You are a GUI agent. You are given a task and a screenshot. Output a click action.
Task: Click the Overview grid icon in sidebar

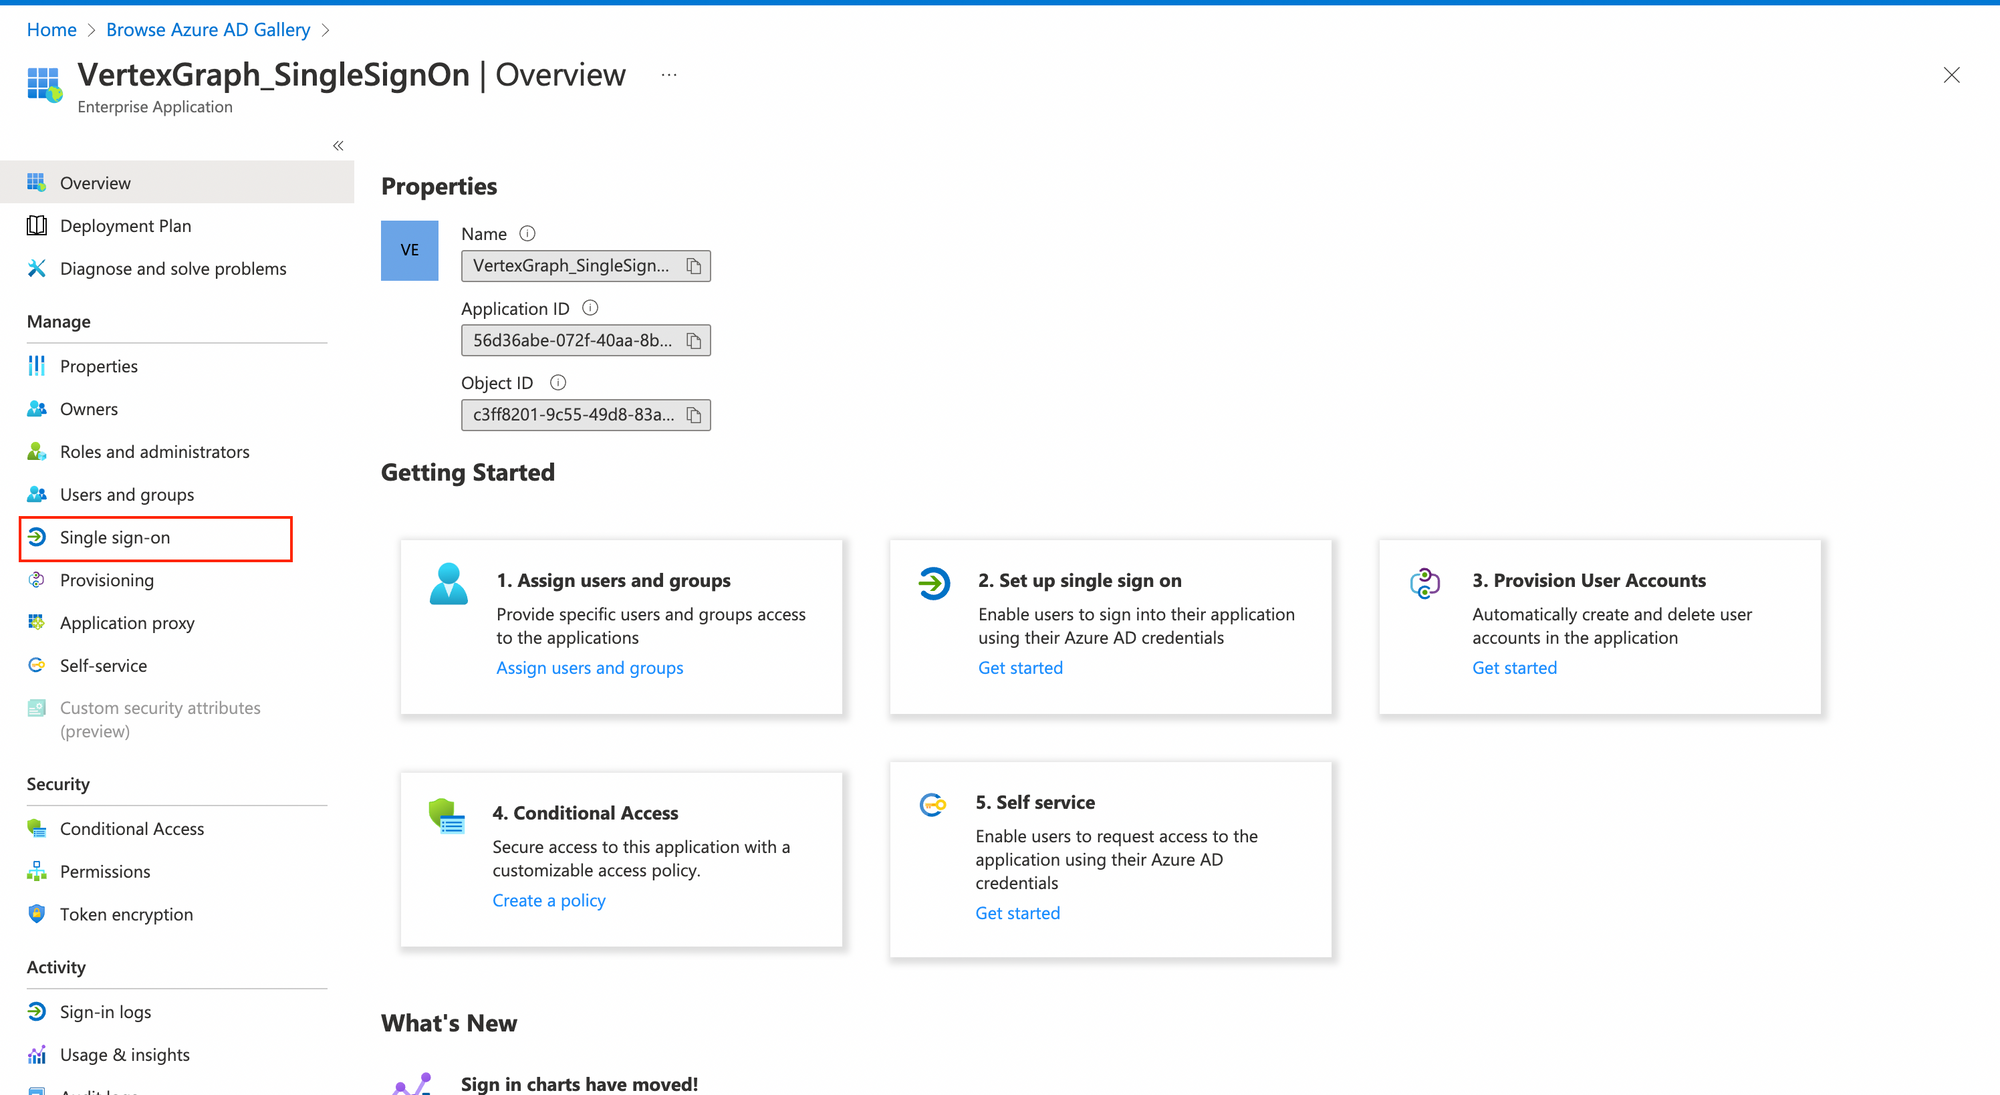[37, 182]
